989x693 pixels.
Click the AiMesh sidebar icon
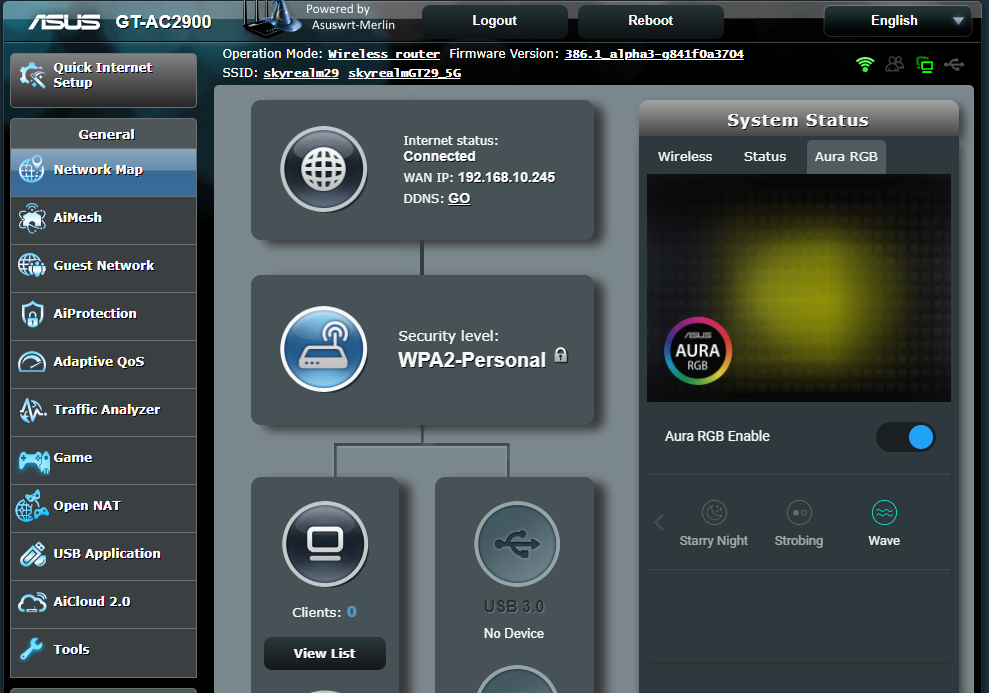(x=32, y=218)
